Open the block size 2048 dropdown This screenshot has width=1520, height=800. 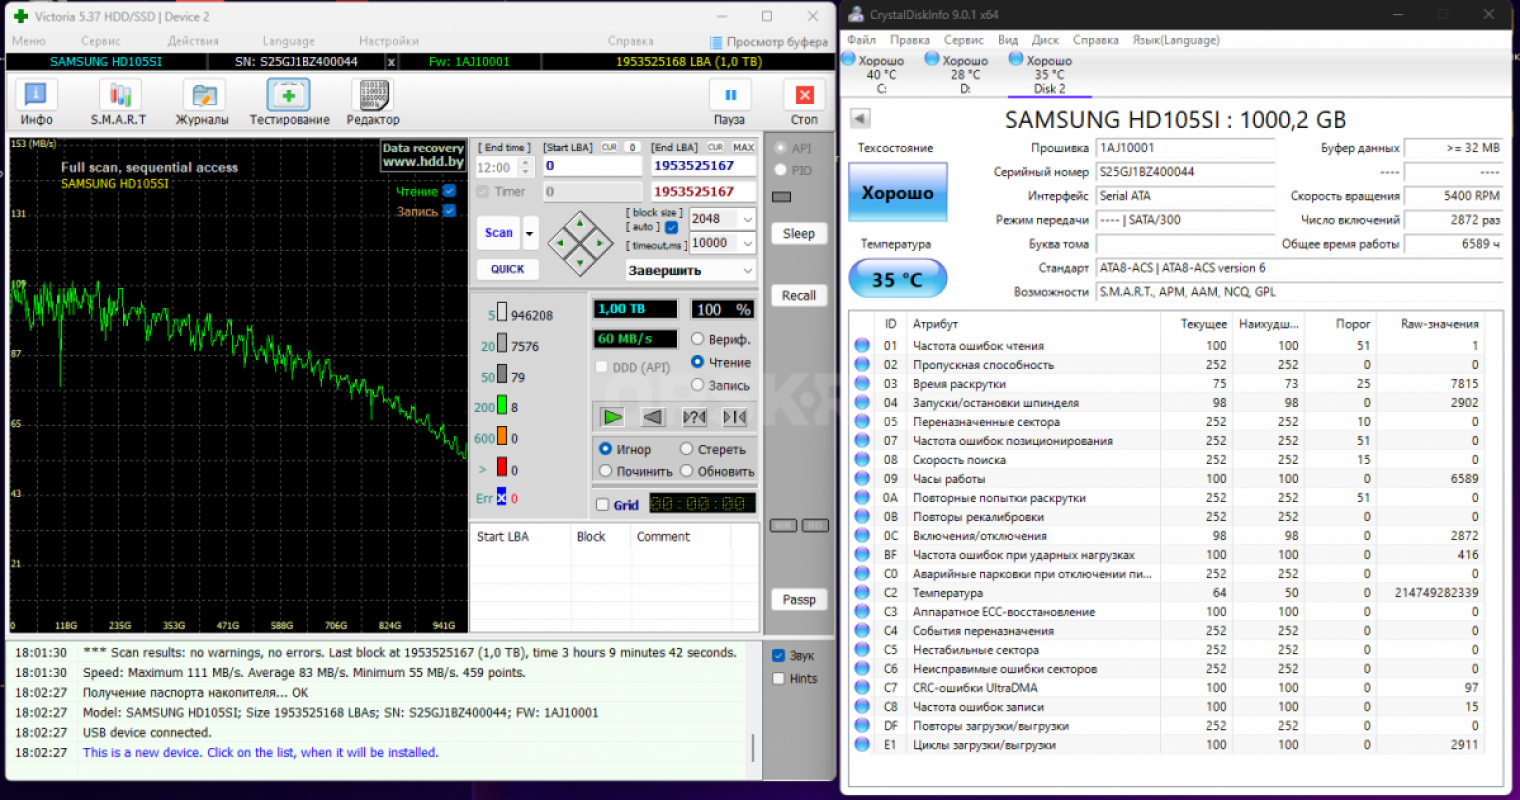pos(748,219)
